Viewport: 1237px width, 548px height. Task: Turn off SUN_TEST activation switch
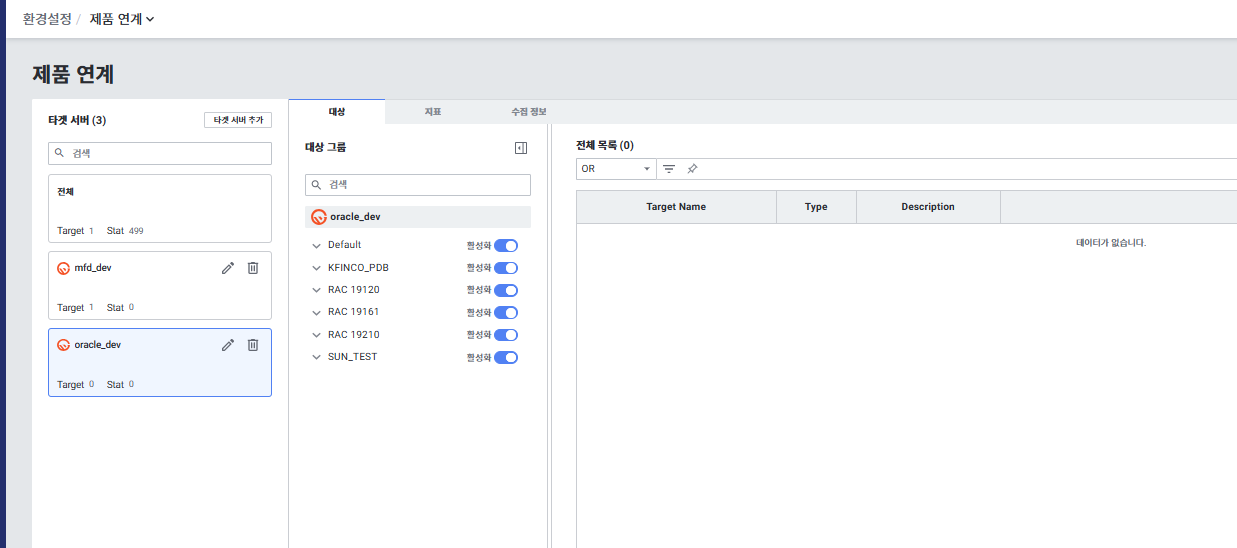(x=506, y=357)
